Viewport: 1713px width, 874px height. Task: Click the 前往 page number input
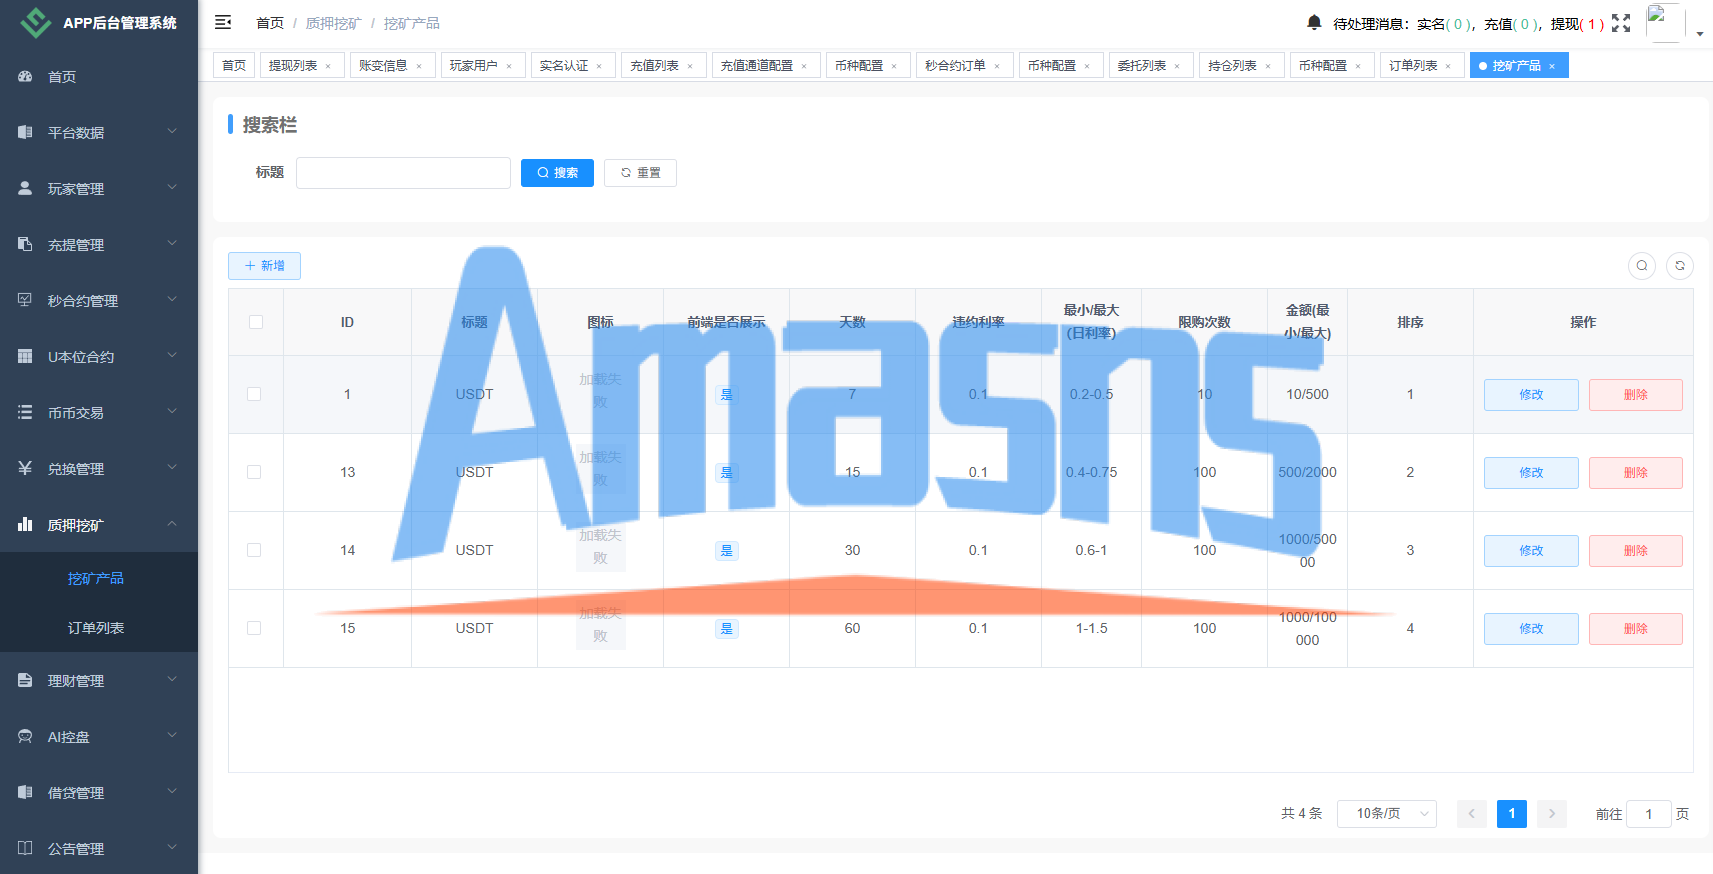1649,814
